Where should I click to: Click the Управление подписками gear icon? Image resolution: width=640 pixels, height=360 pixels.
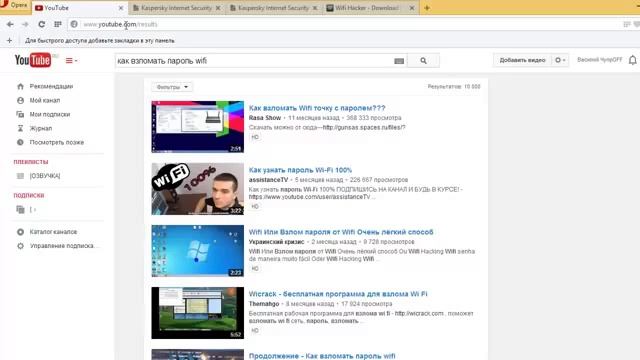tap(20, 246)
